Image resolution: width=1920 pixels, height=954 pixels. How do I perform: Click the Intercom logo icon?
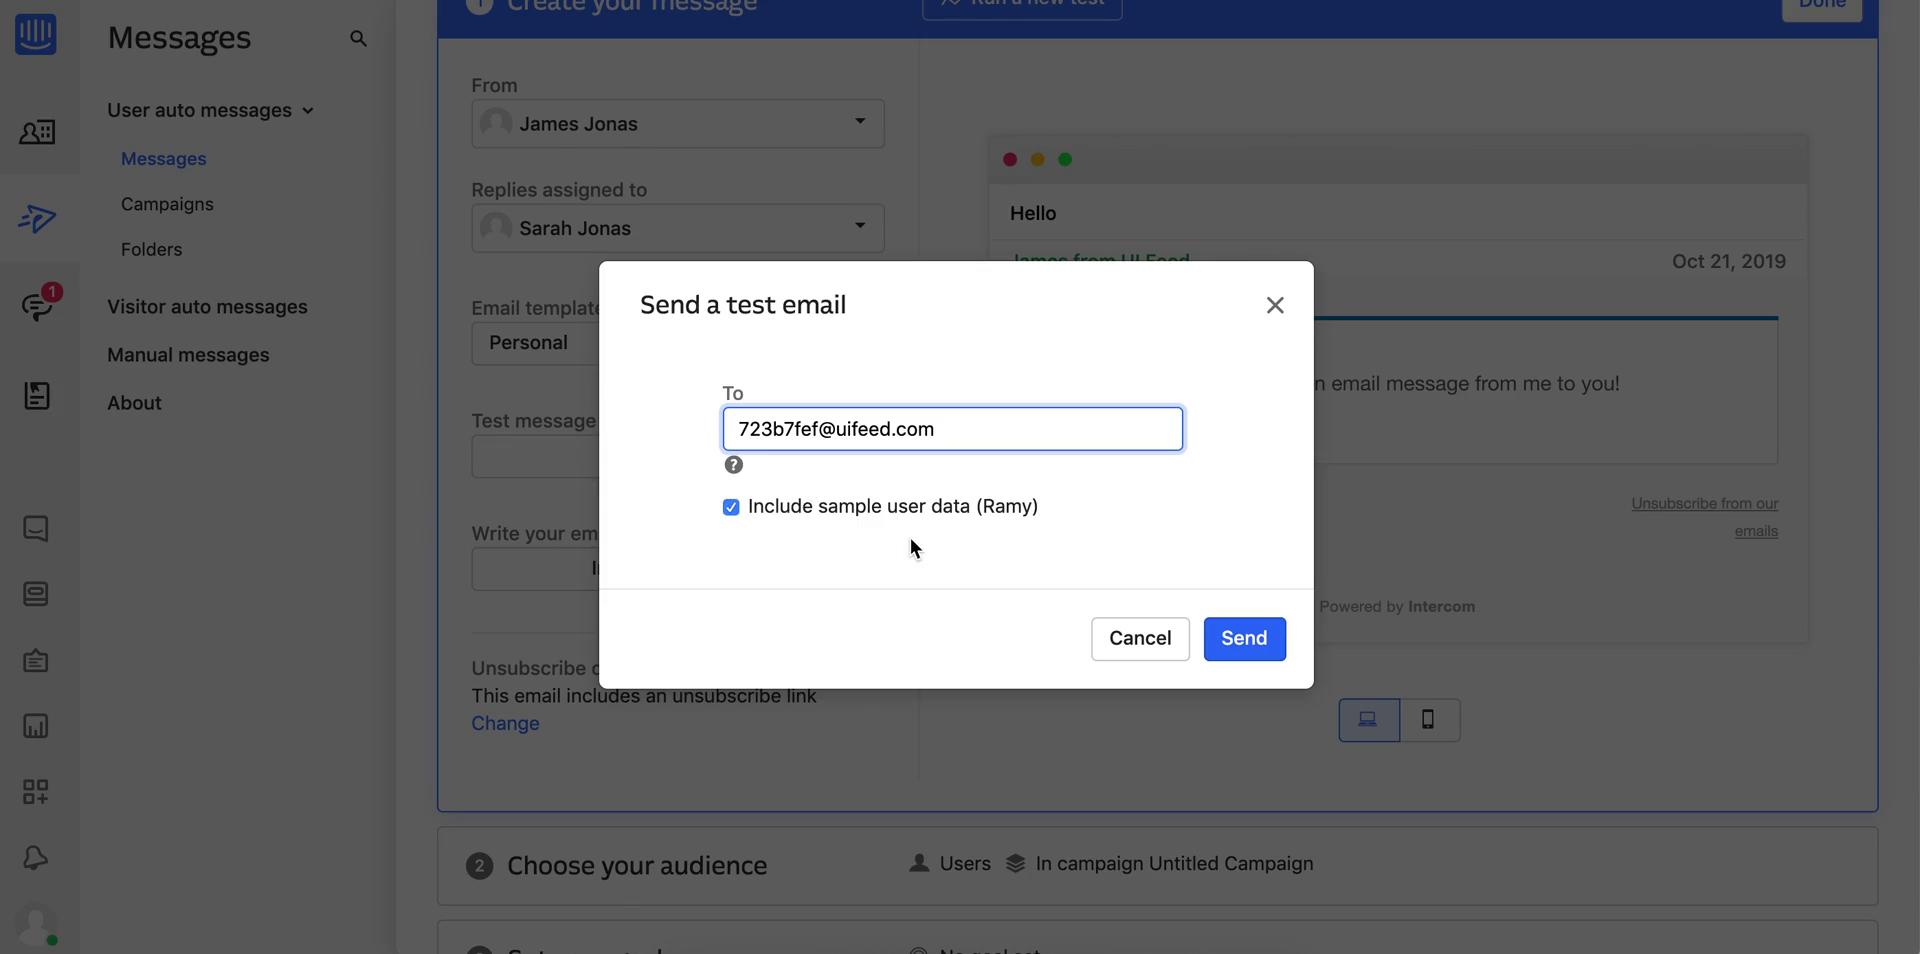(x=36, y=33)
